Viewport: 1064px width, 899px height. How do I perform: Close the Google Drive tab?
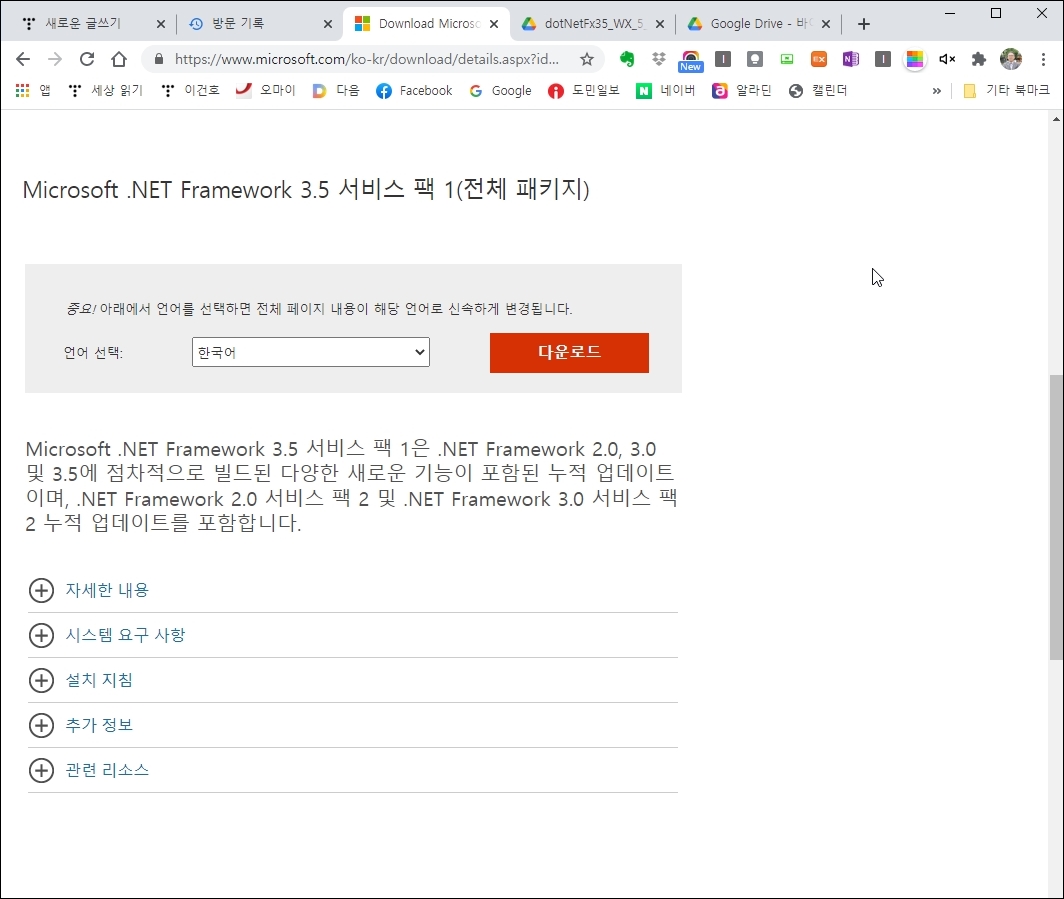pos(826,24)
